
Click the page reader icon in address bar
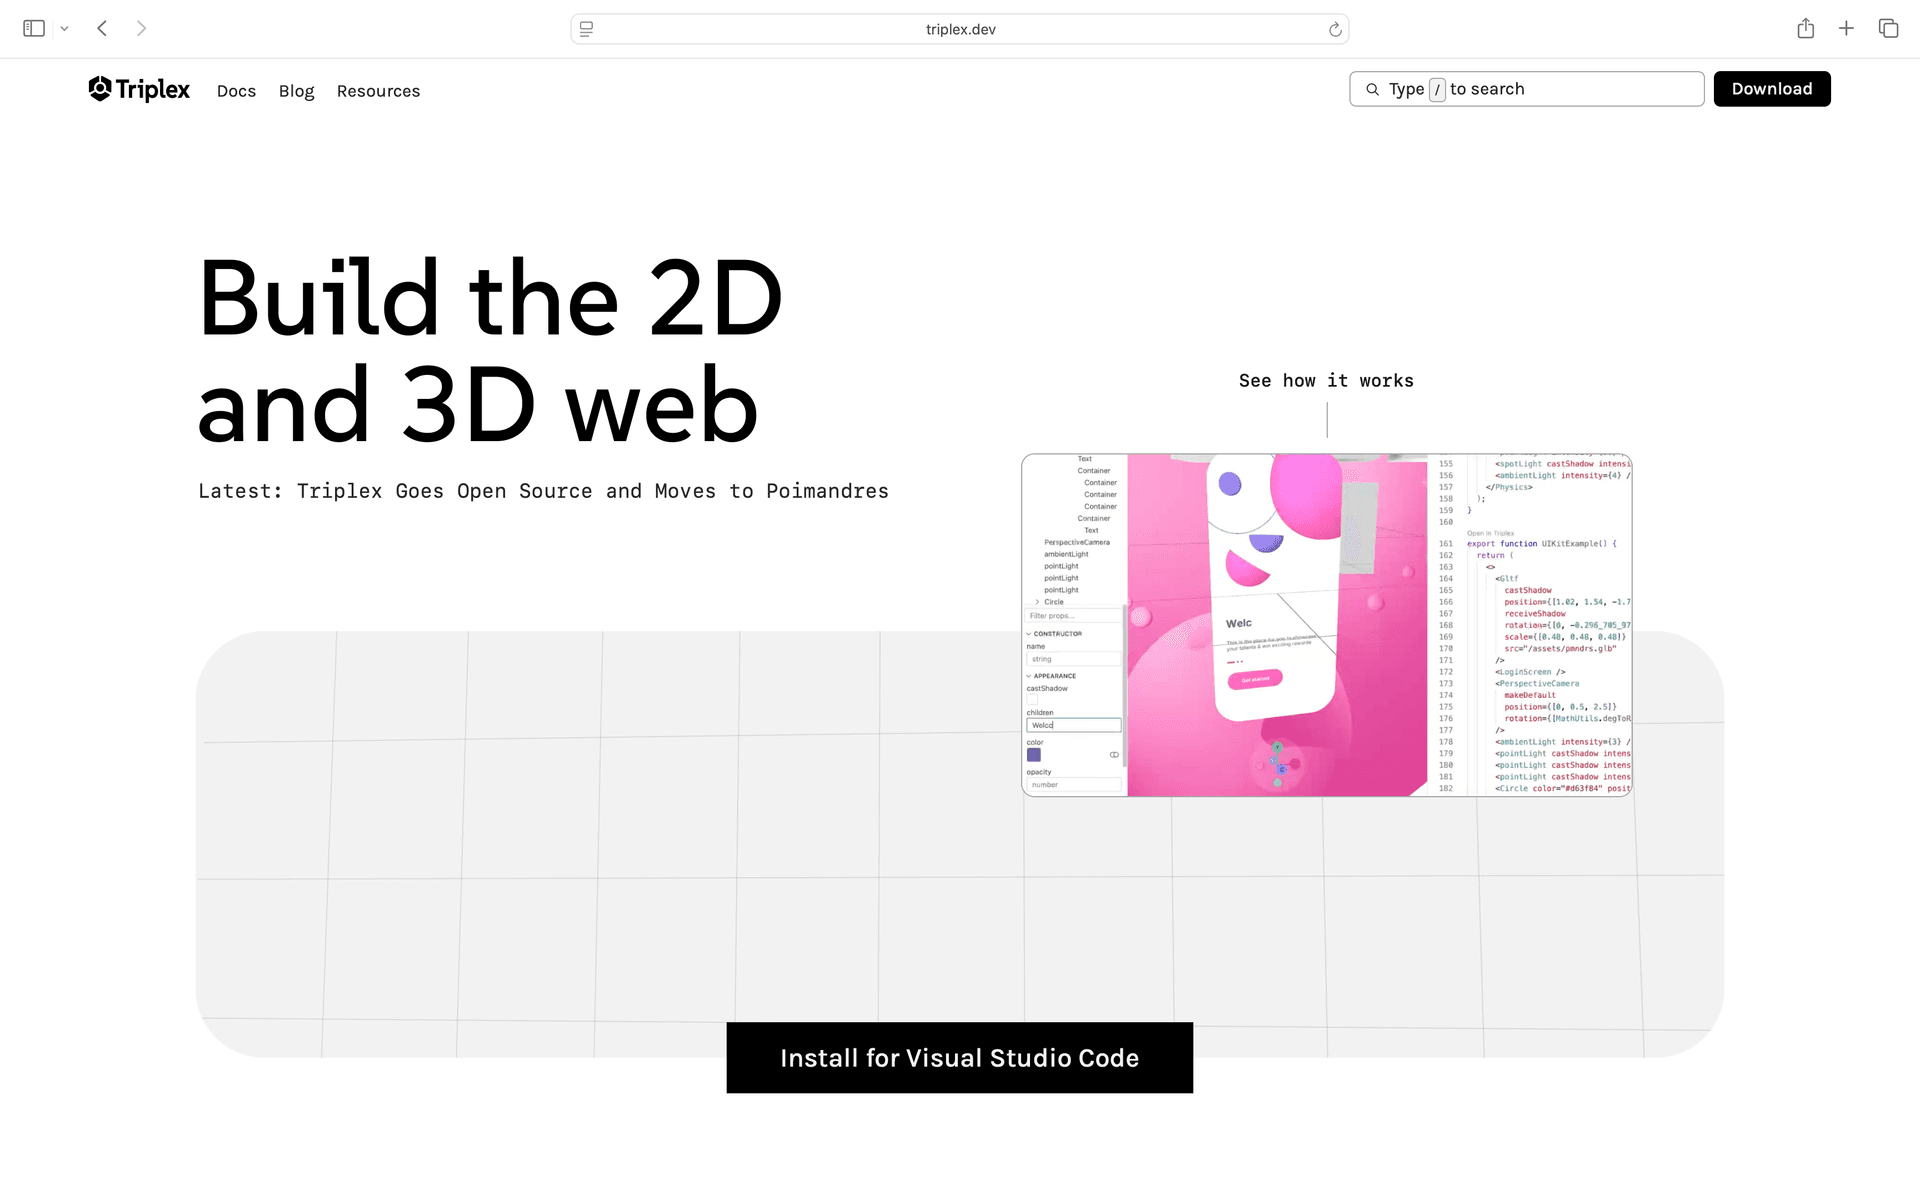587,30
